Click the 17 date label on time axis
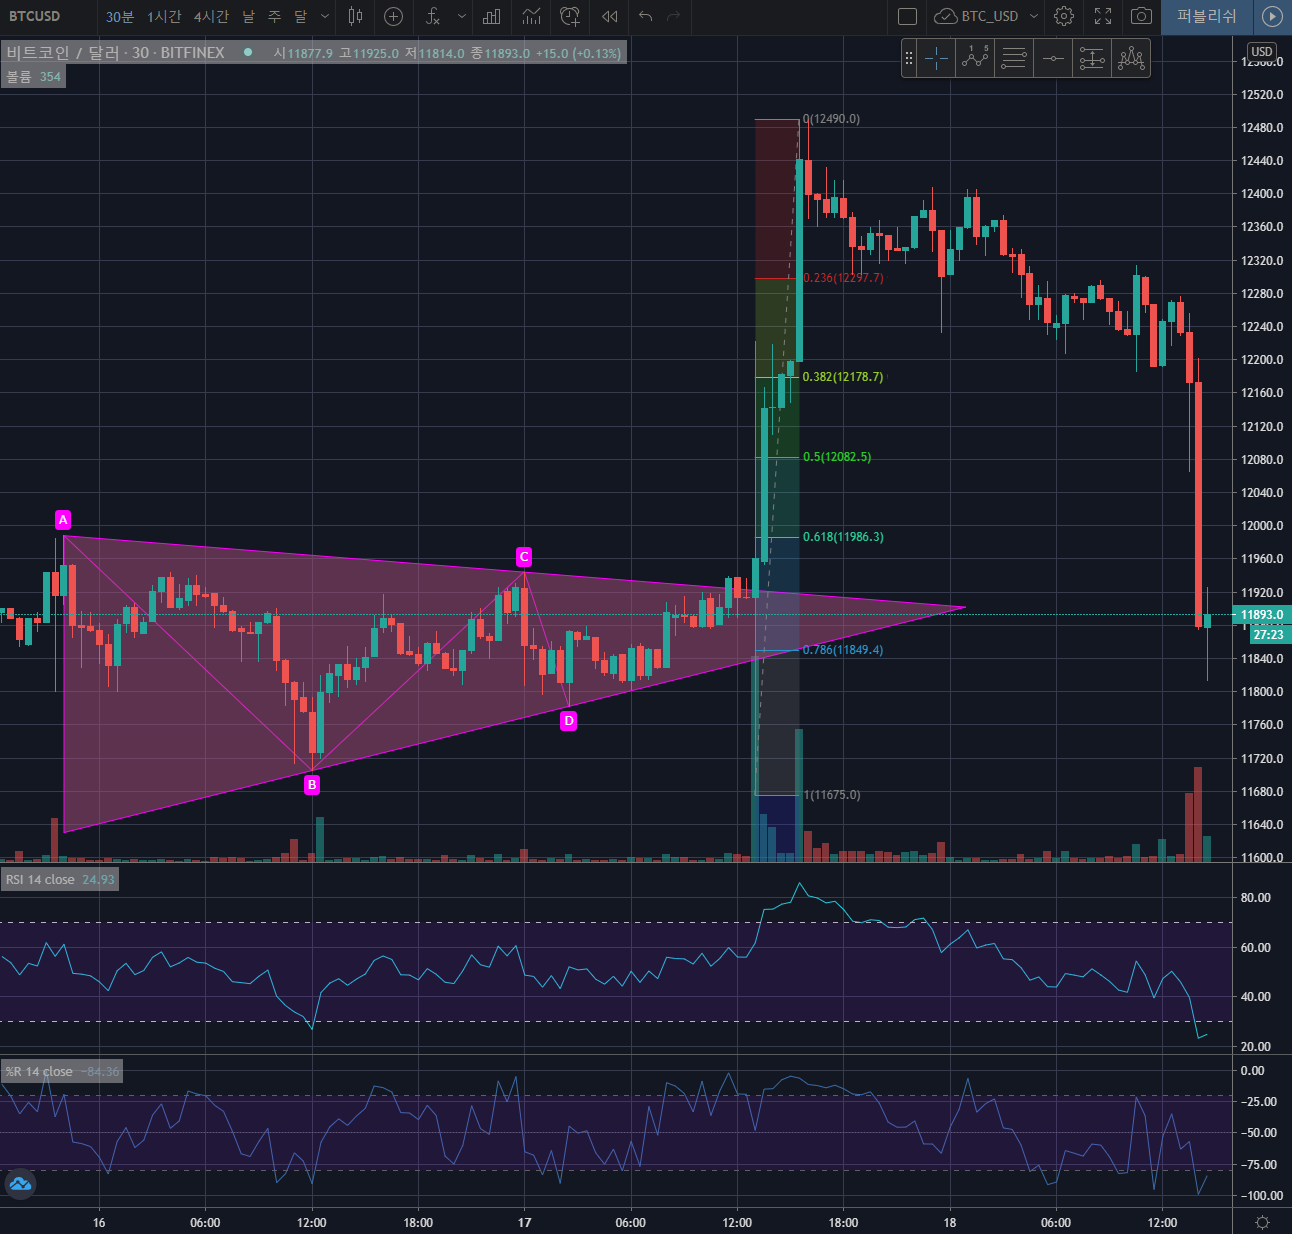Viewport: 1292px width, 1234px height. pyautogui.click(x=524, y=1222)
